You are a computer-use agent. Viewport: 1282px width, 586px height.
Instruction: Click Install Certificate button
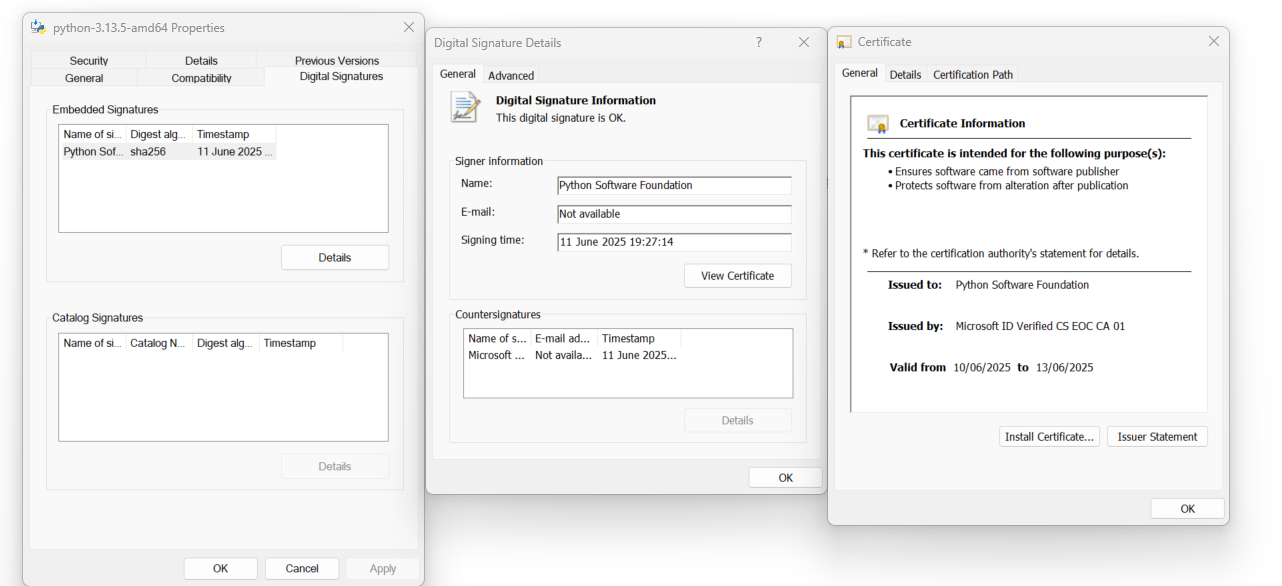(1049, 437)
